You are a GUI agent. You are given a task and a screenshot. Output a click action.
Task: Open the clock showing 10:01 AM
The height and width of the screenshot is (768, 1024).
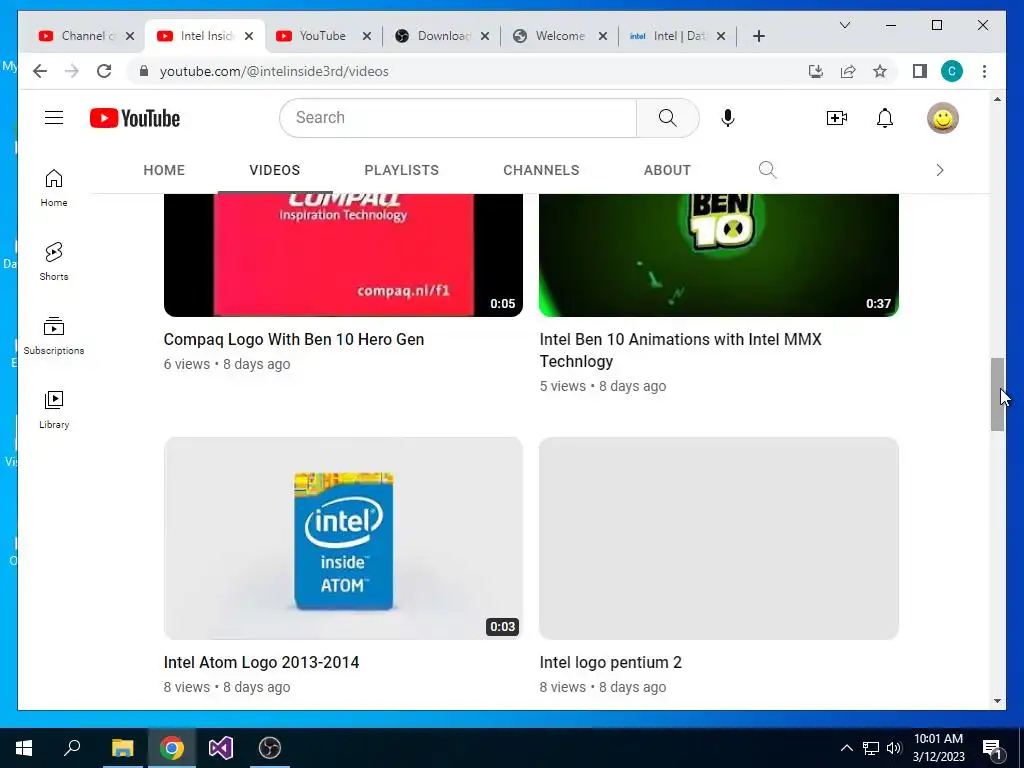click(x=938, y=748)
